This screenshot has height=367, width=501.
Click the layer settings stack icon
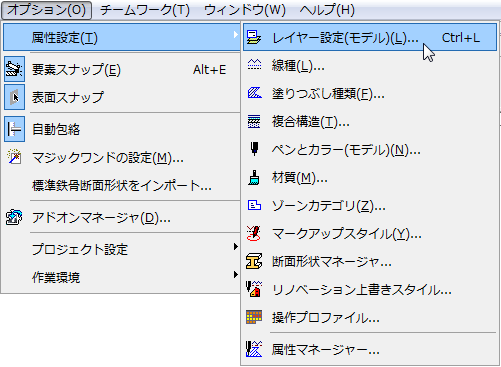(x=254, y=37)
